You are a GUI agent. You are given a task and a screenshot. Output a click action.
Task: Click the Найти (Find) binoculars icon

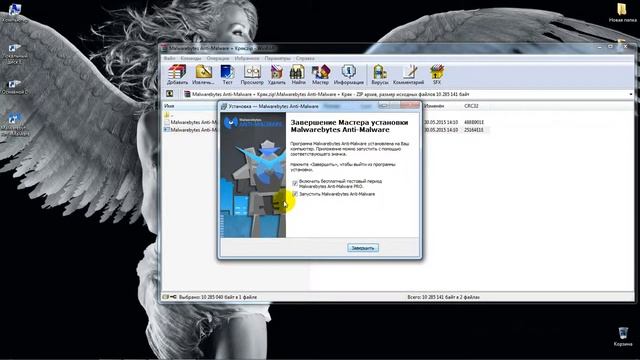click(x=298, y=75)
